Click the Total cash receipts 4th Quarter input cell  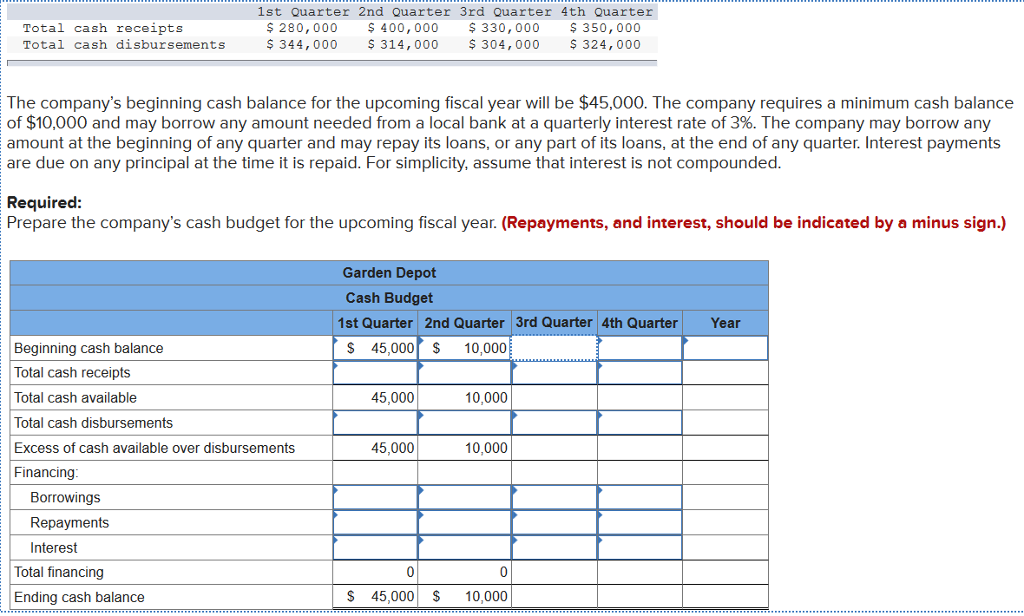(640, 372)
